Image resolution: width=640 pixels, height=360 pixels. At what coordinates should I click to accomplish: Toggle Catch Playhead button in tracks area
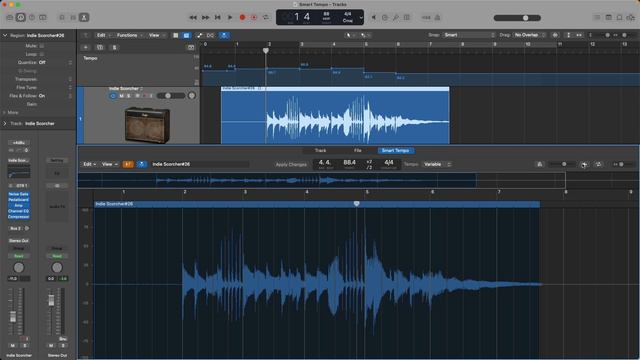pos(224,36)
